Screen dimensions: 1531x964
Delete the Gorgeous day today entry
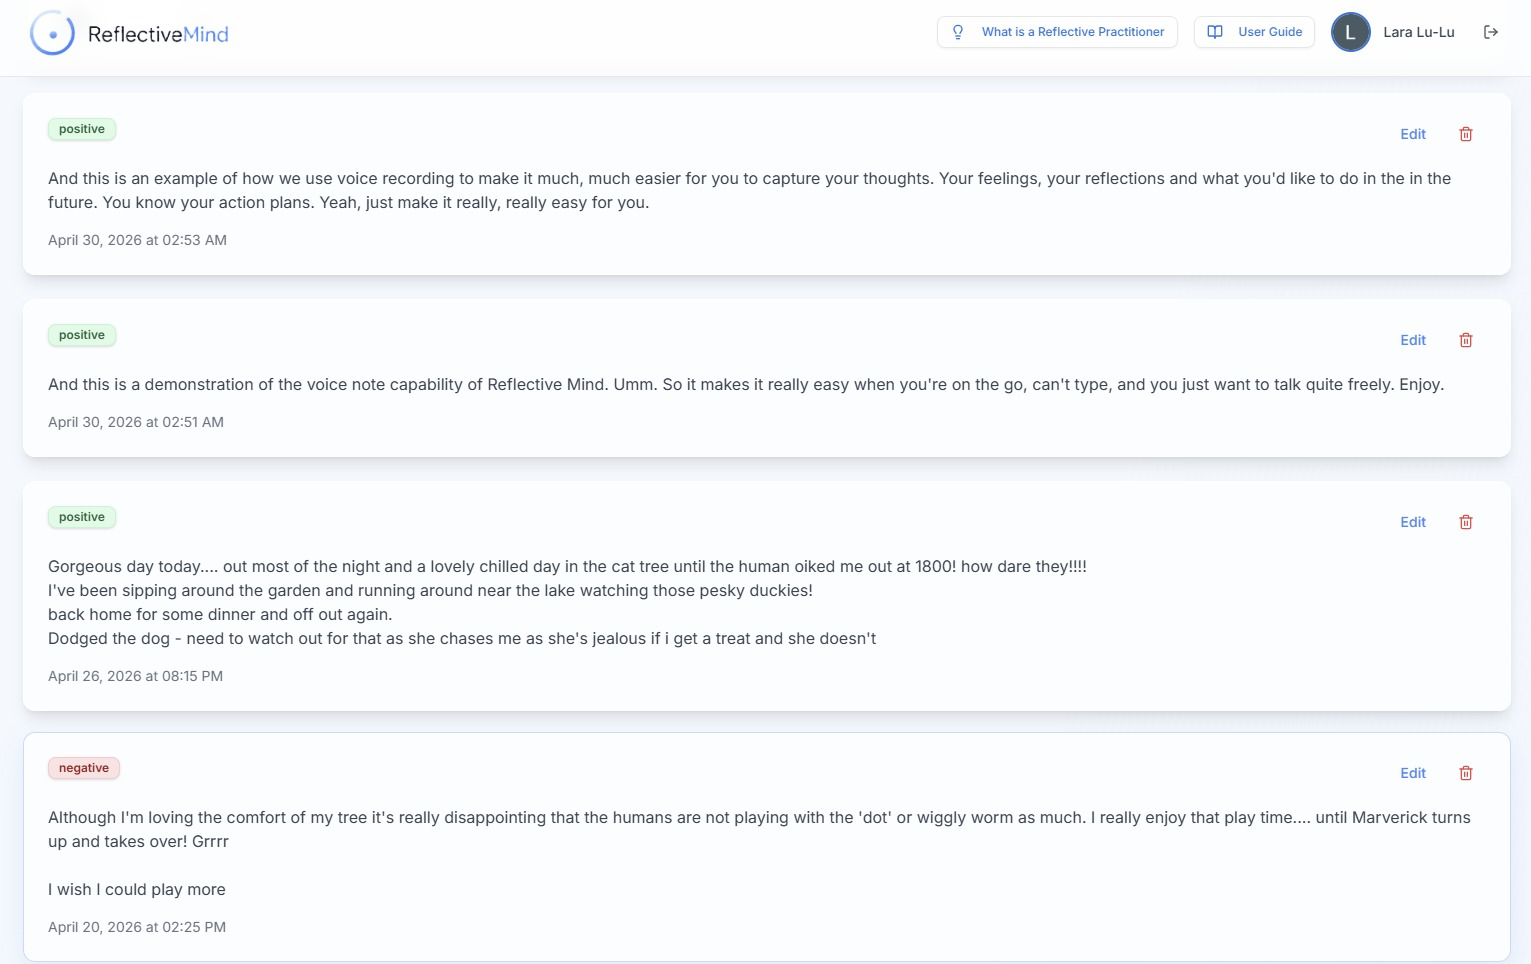1466,522
